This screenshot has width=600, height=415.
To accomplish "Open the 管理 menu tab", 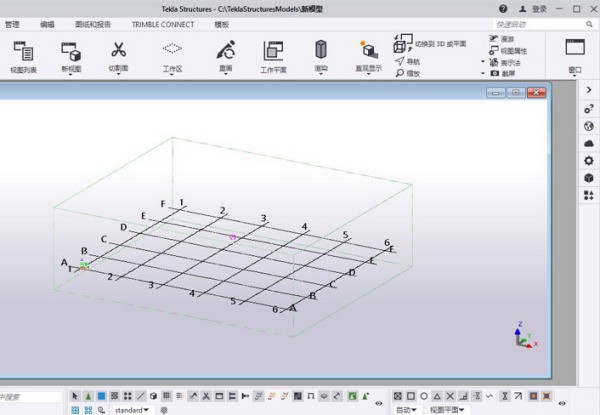I will pyautogui.click(x=12, y=24).
